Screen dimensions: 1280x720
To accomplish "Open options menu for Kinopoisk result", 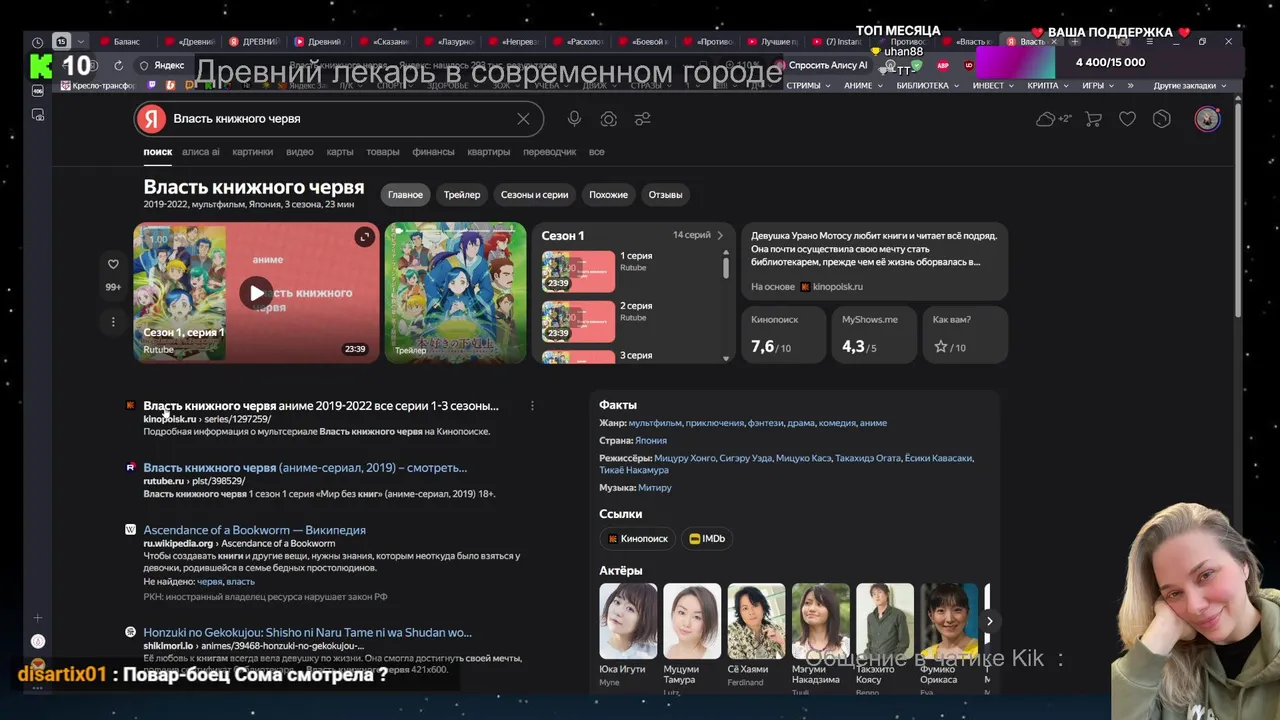I will pyautogui.click(x=532, y=406).
